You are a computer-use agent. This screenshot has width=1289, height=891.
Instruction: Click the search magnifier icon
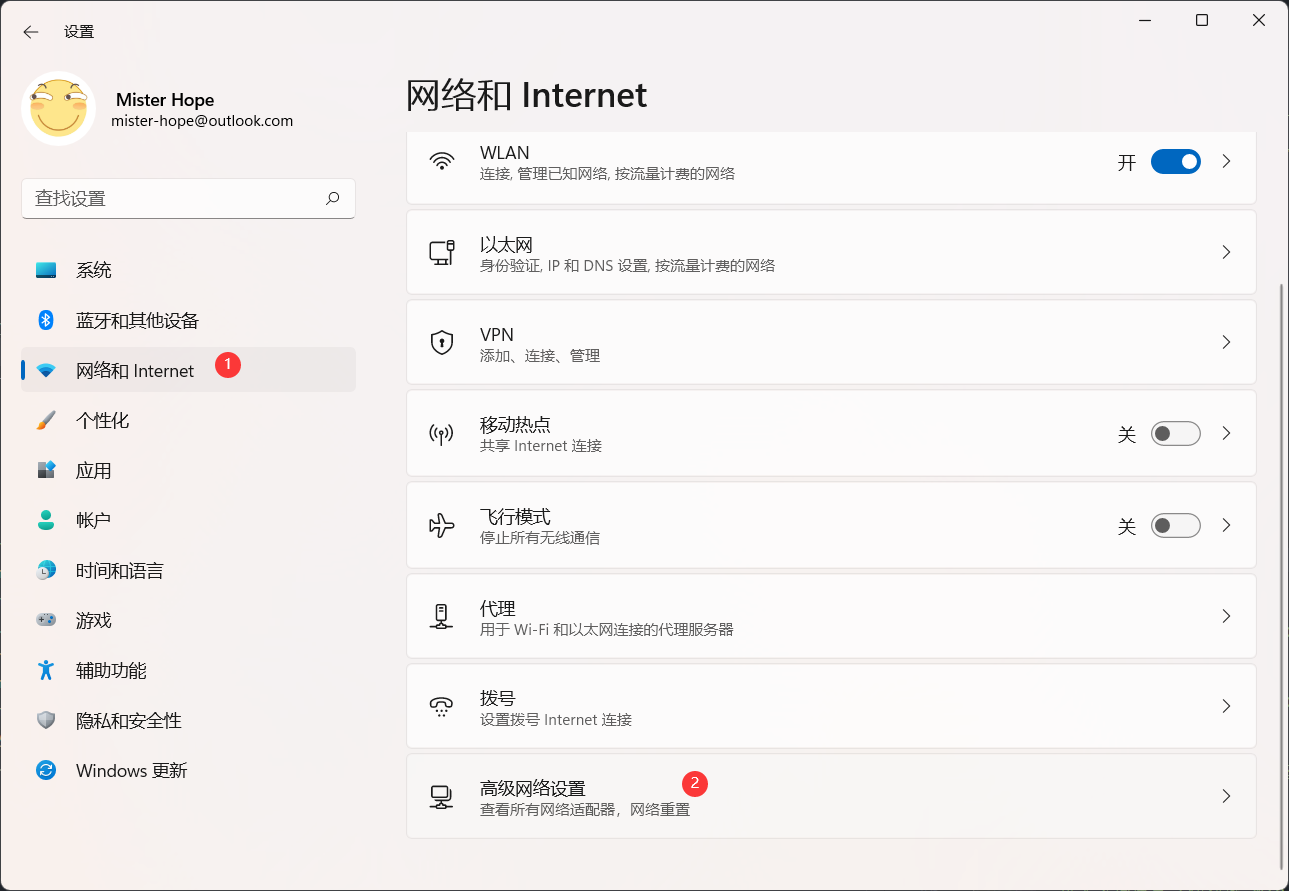tap(333, 198)
